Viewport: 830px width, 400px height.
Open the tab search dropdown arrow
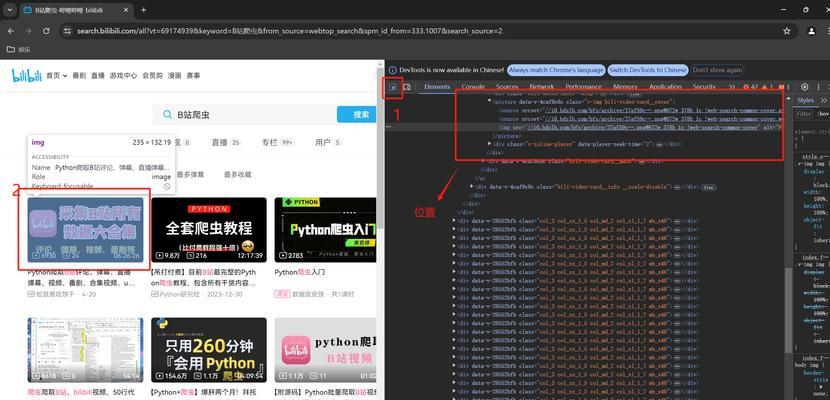tap(10, 10)
